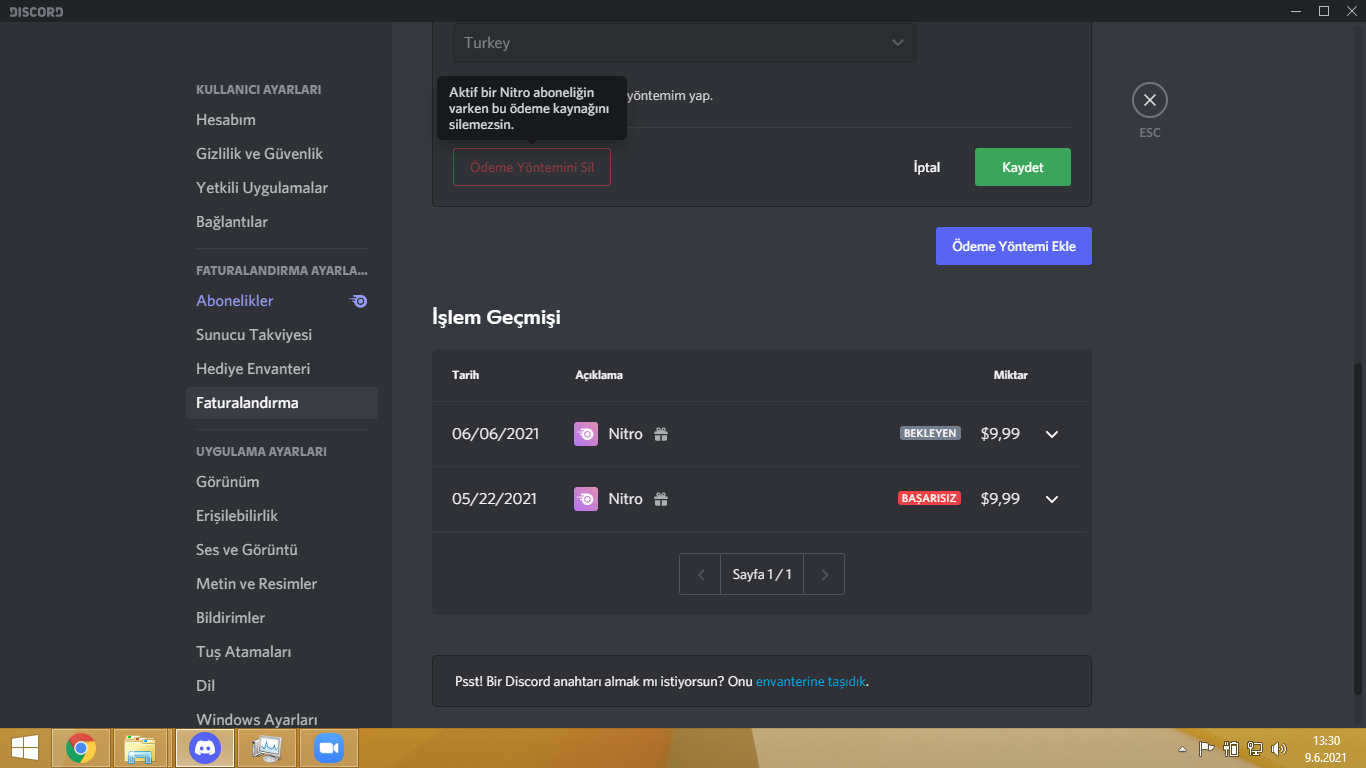This screenshot has width=1366, height=768.
Task: Click the $9,99 amount in the BAŞARISIZ row
Action: (x=1000, y=499)
